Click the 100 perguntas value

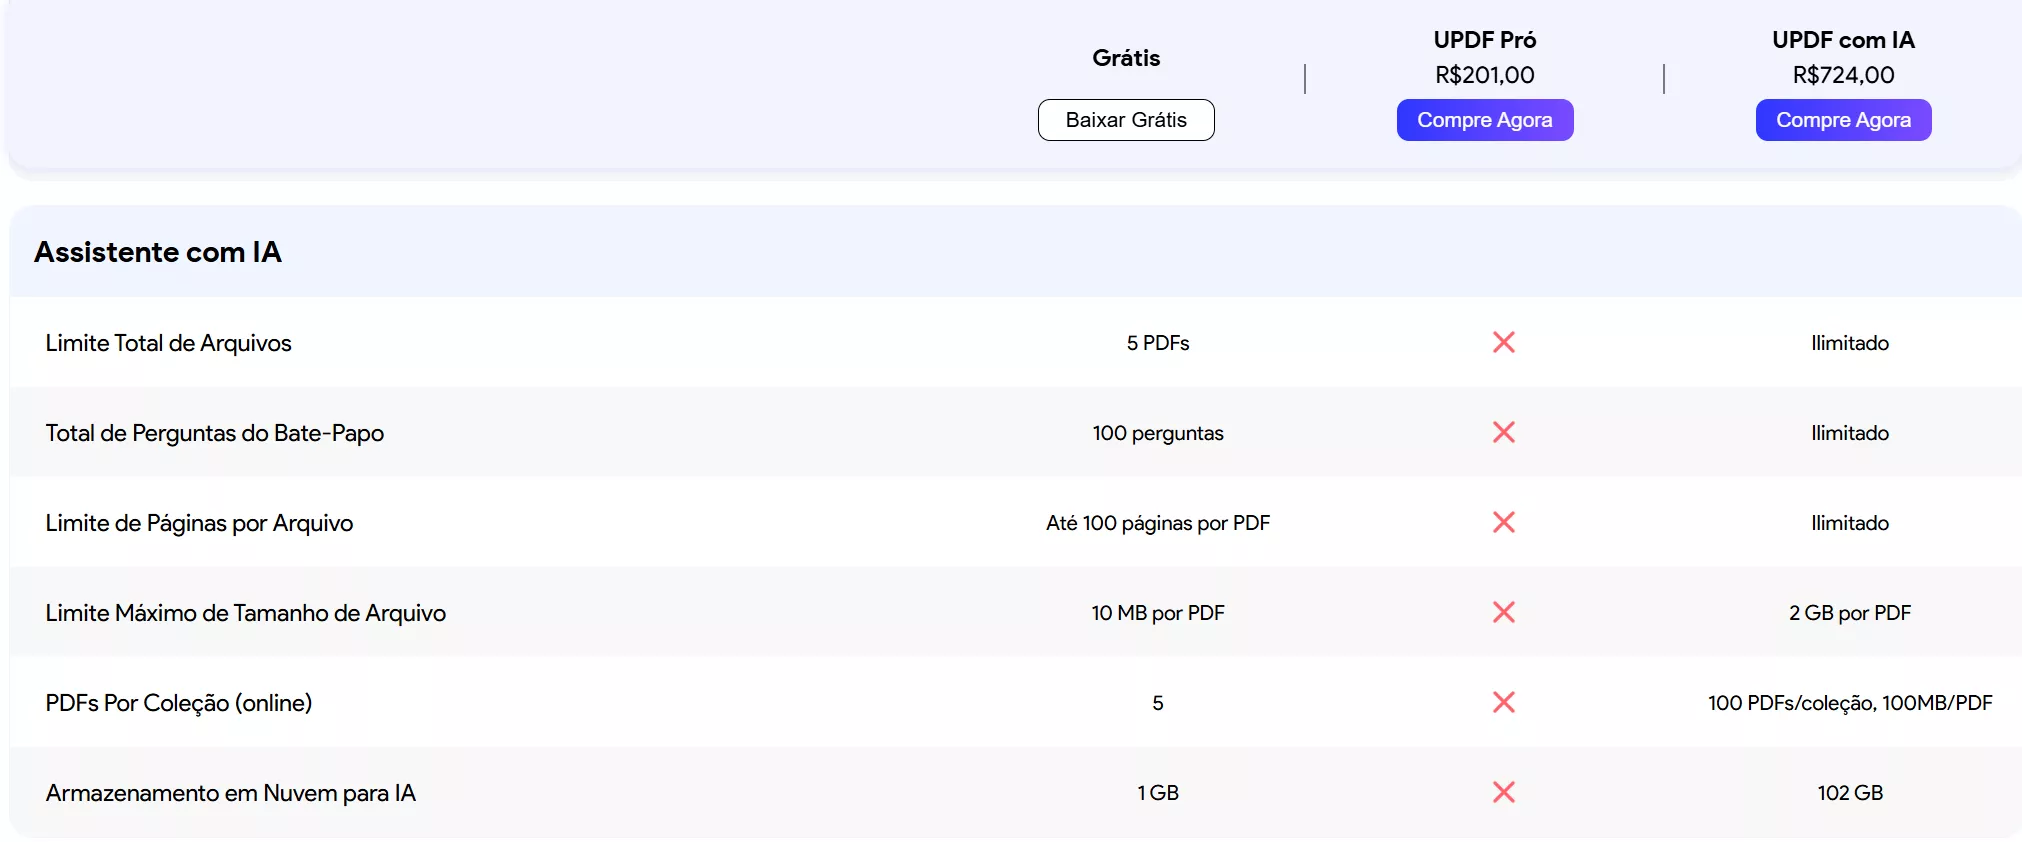tap(1158, 433)
